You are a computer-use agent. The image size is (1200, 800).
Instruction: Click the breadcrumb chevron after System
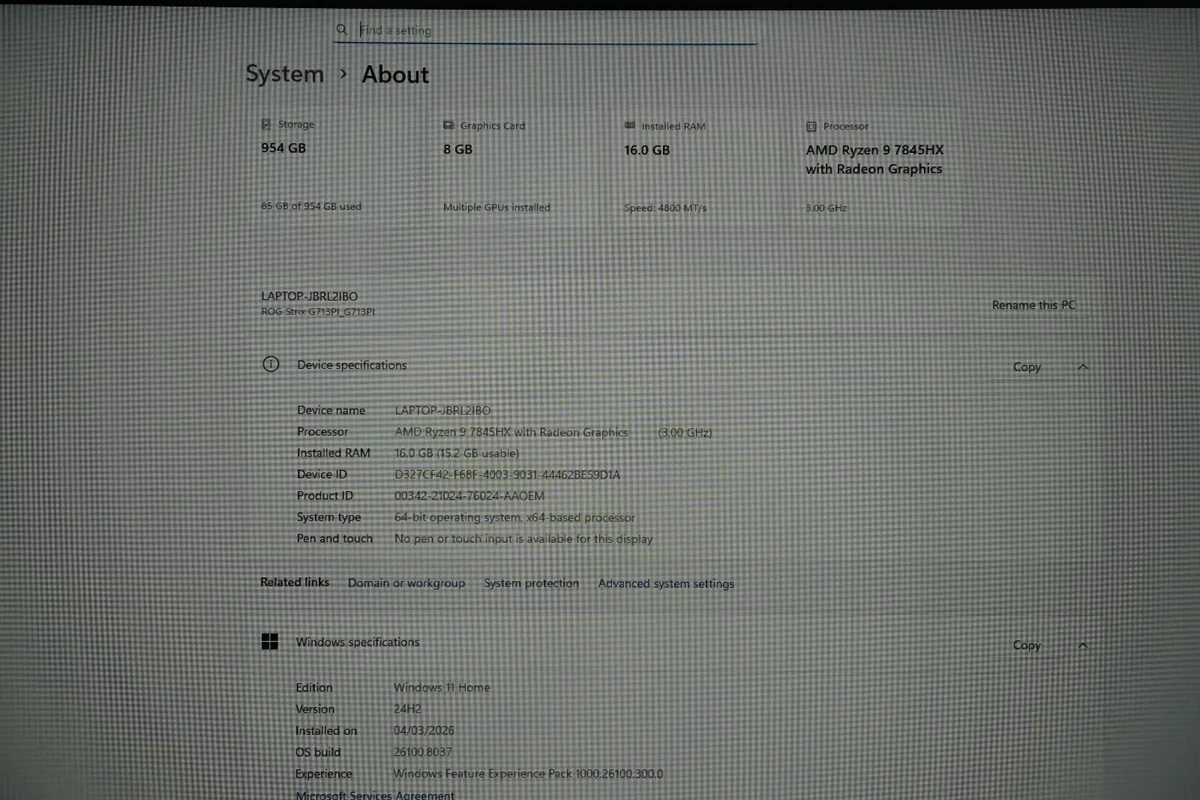pyautogui.click(x=343, y=74)
